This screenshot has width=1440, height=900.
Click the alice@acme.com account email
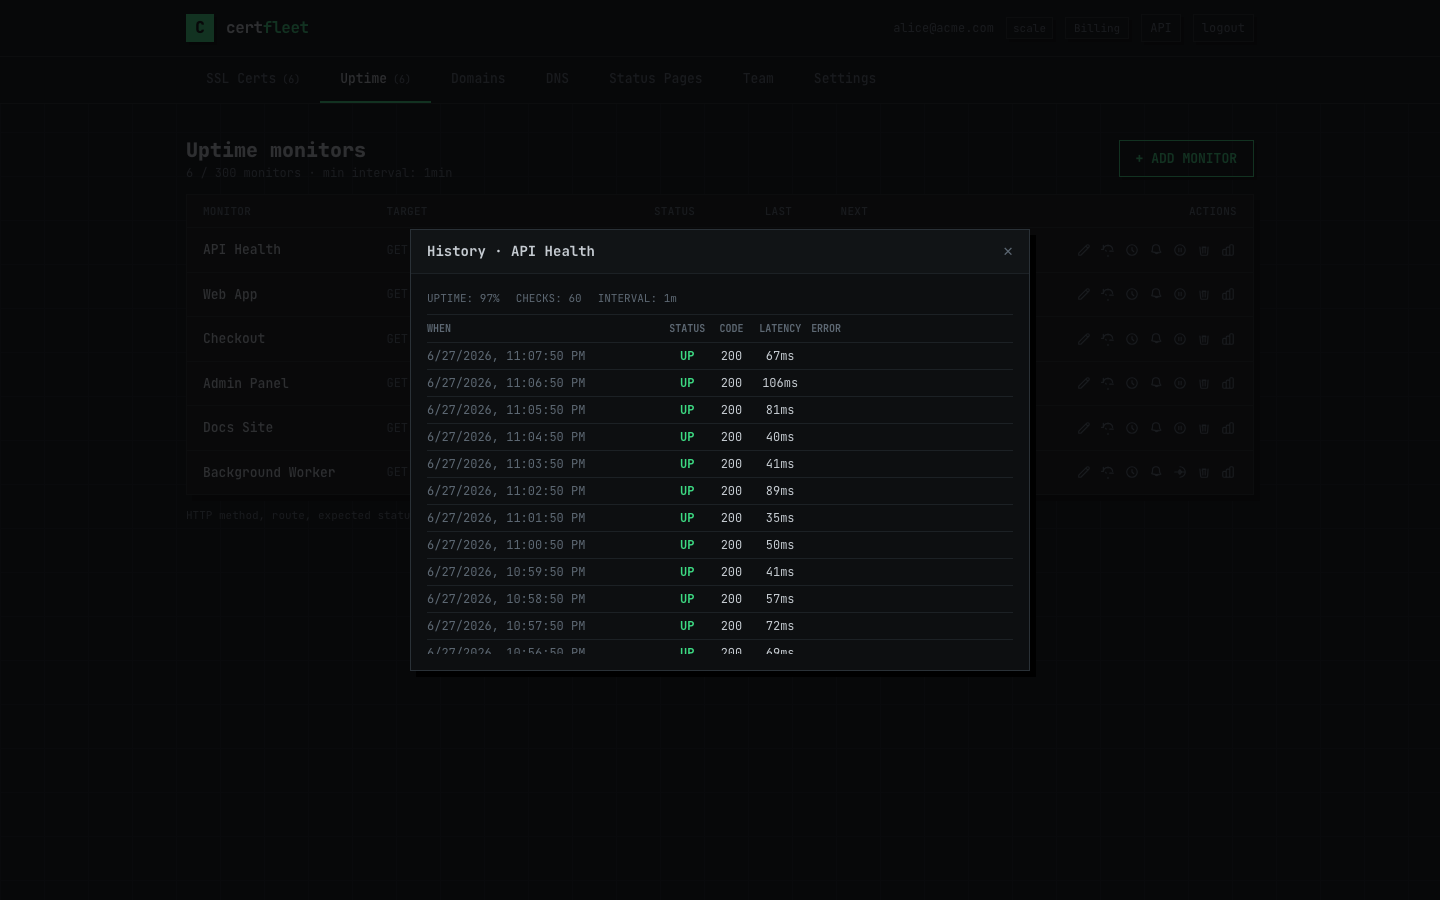(943, 28)
